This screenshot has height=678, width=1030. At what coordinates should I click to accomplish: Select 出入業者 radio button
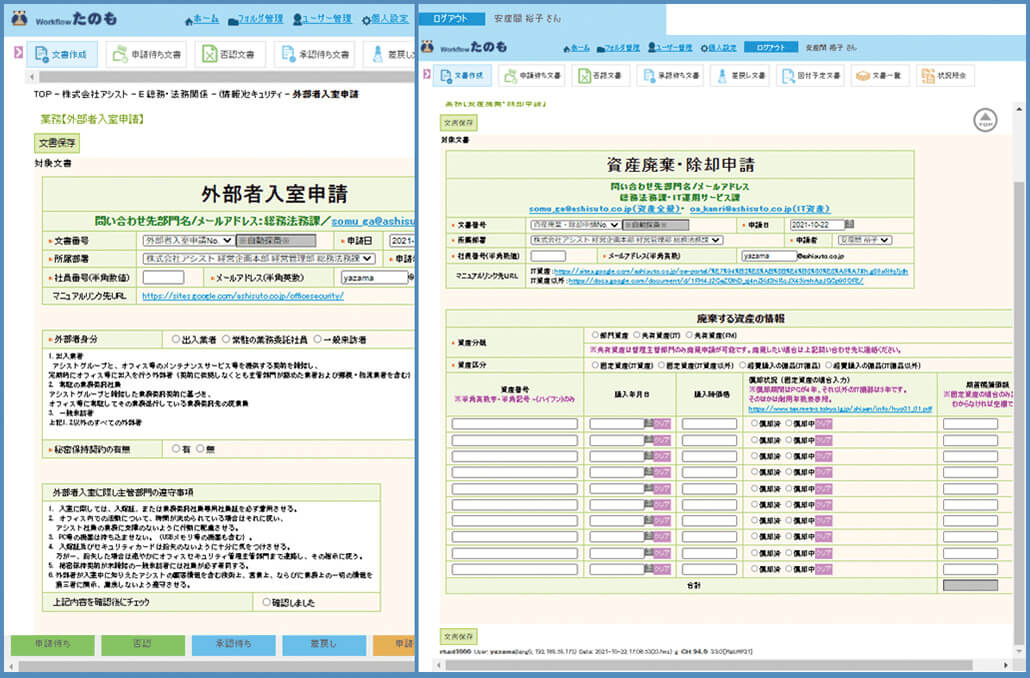coord(175,339)
